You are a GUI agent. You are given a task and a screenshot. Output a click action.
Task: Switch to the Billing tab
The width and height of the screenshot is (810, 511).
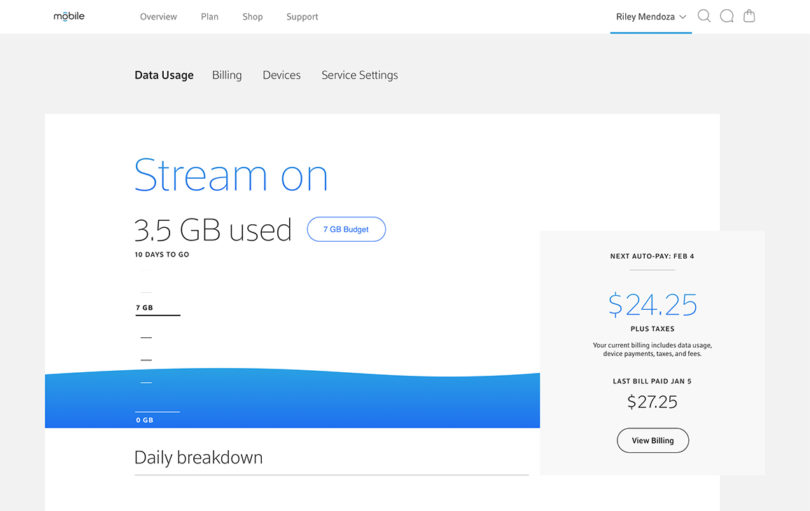pyautogui.click(x=227, y=75)
